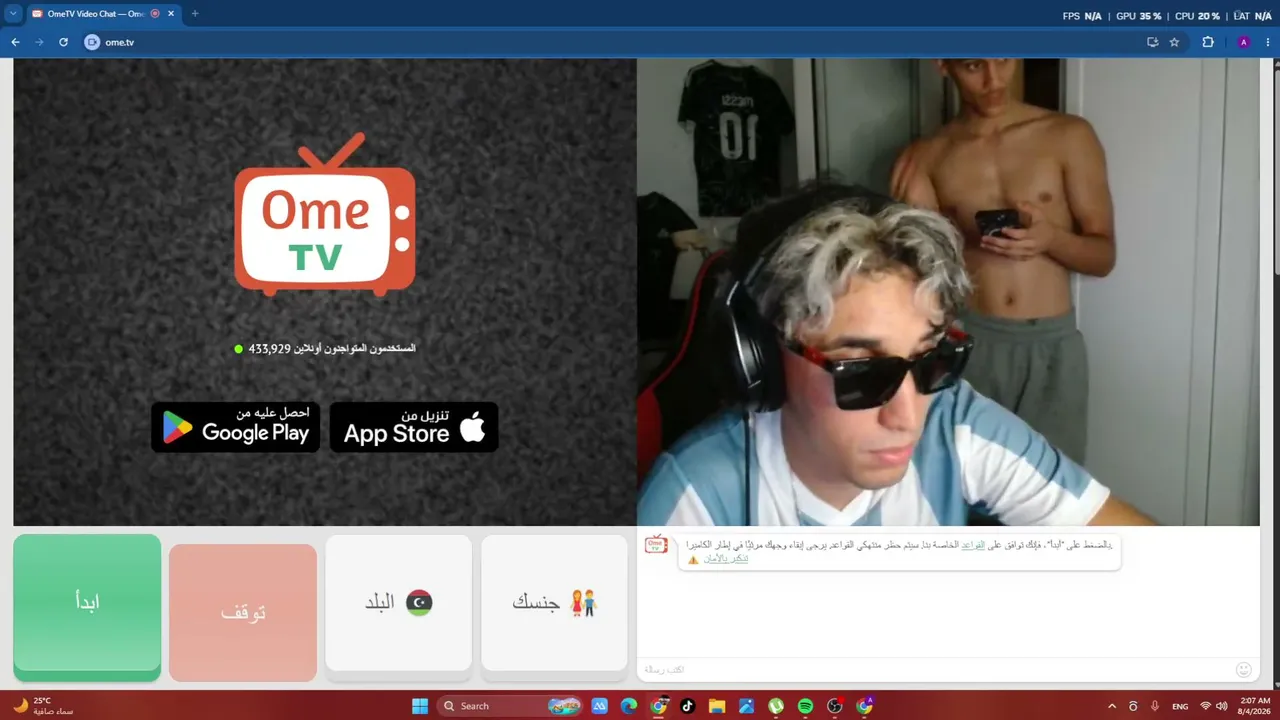
Task: Open uTorrent from the taskbar
Action: pos(776,706)
